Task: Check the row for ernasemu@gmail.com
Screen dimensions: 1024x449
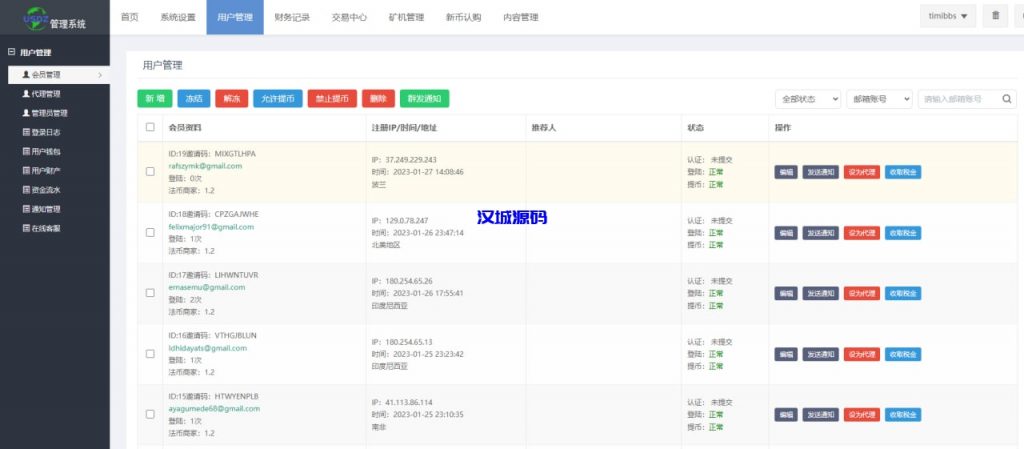Action: tap(150, 293)
